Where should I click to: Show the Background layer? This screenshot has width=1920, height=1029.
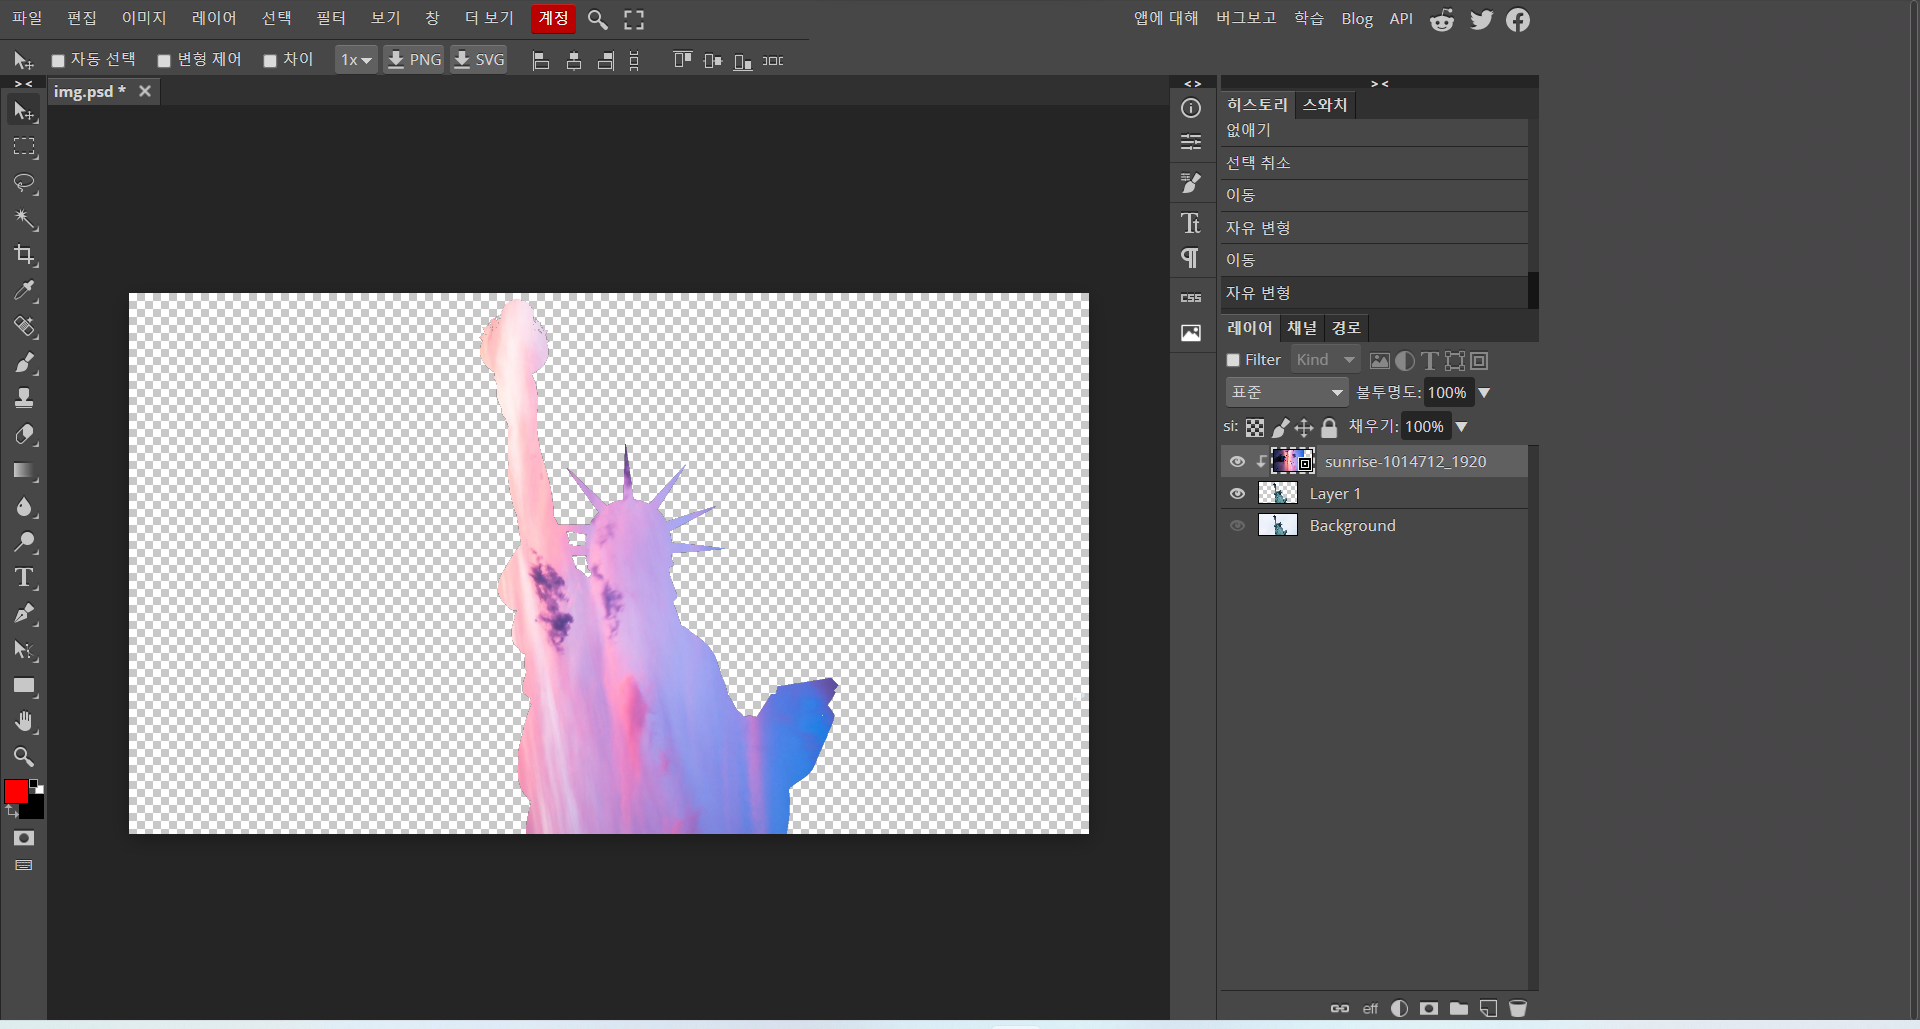tap(1237, 525)
